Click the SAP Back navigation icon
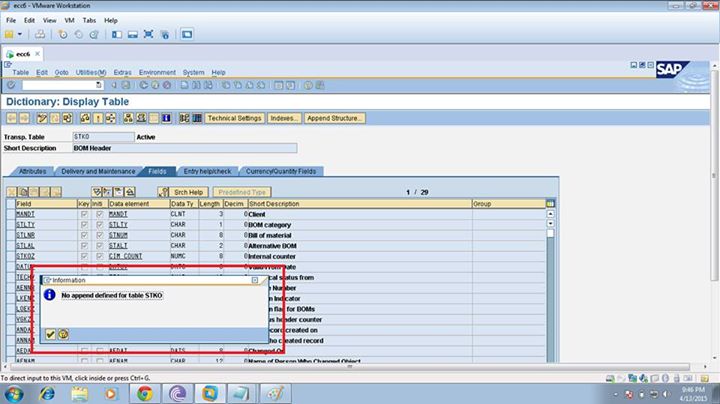Screen dimensions: 720x404 (x=143, y=85)
